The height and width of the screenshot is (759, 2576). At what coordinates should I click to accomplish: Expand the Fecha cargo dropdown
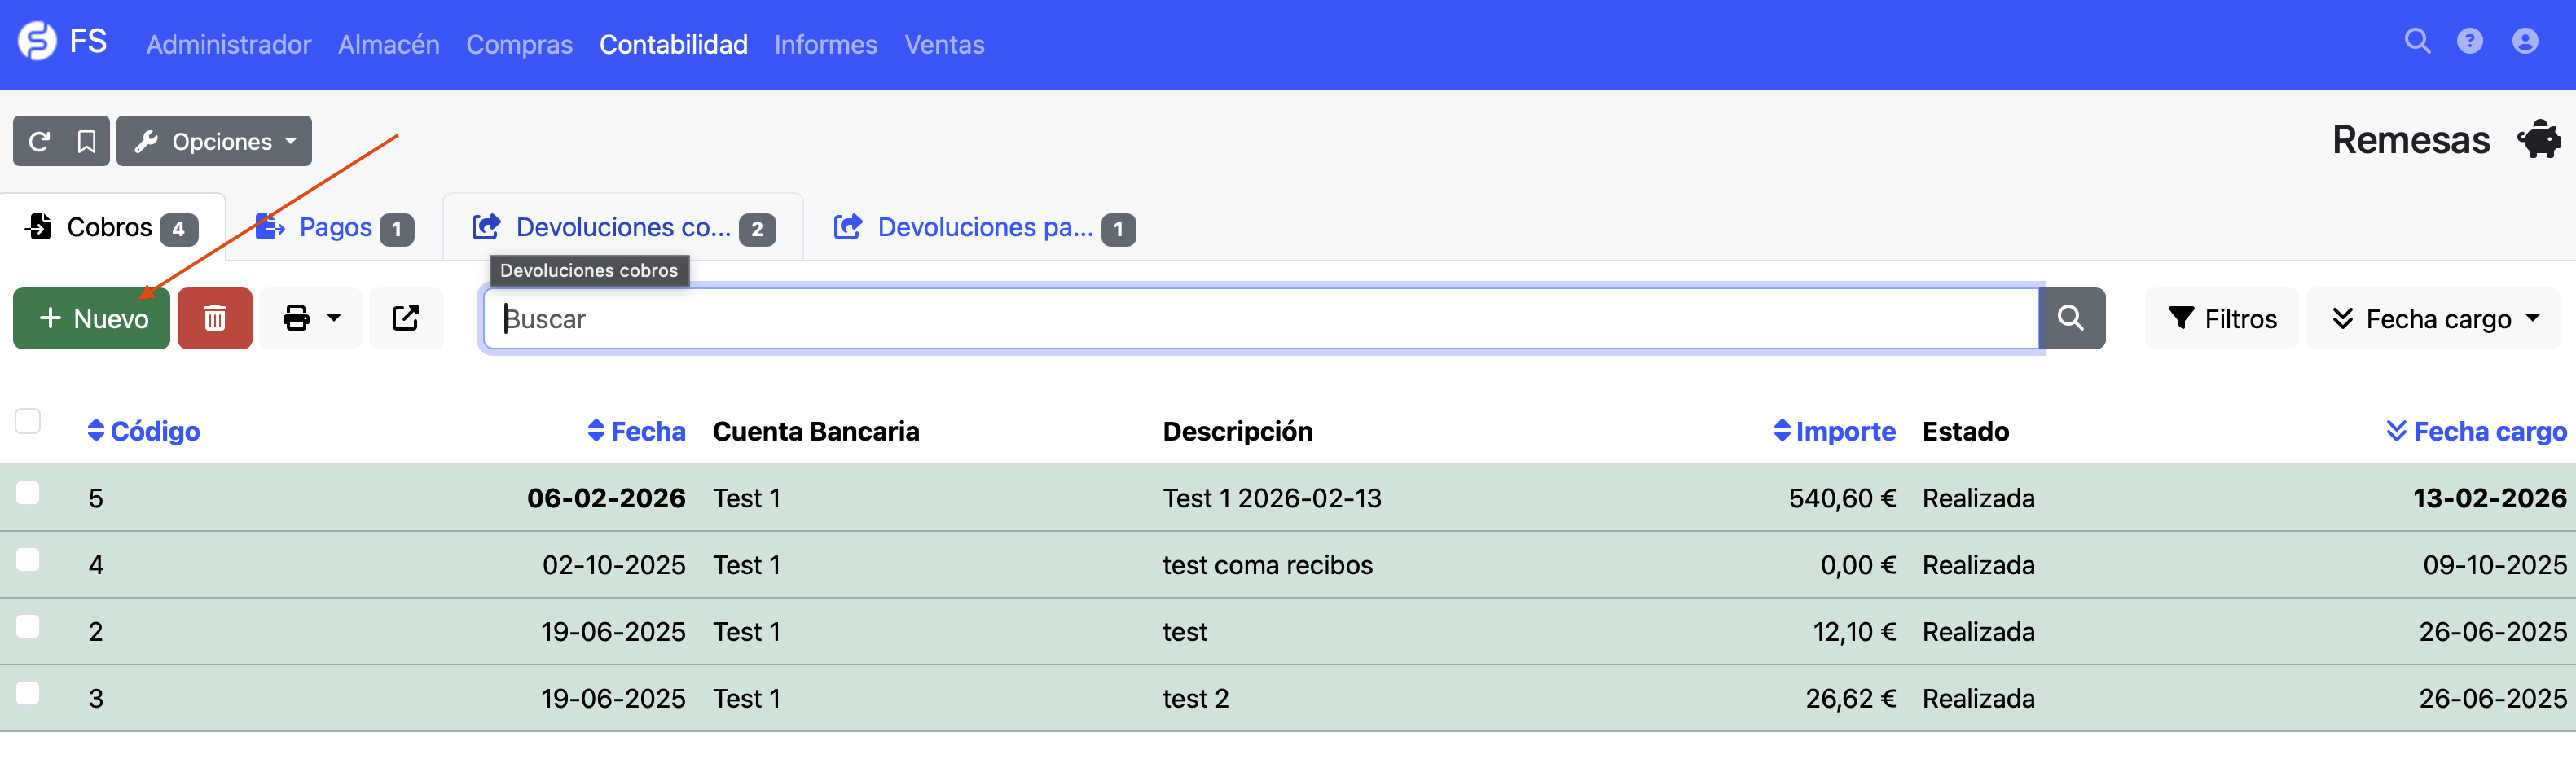tap(2434, 318)
